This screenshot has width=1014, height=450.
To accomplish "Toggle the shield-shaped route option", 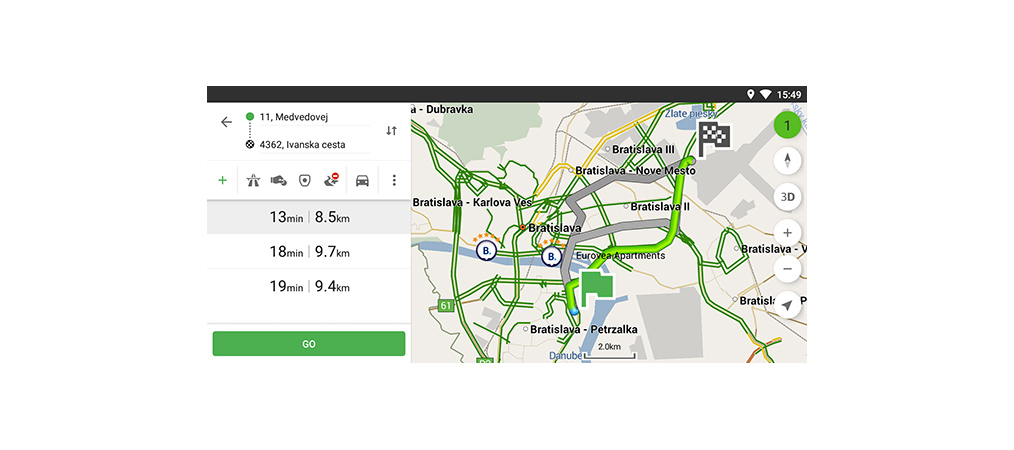I will [304, 181].
